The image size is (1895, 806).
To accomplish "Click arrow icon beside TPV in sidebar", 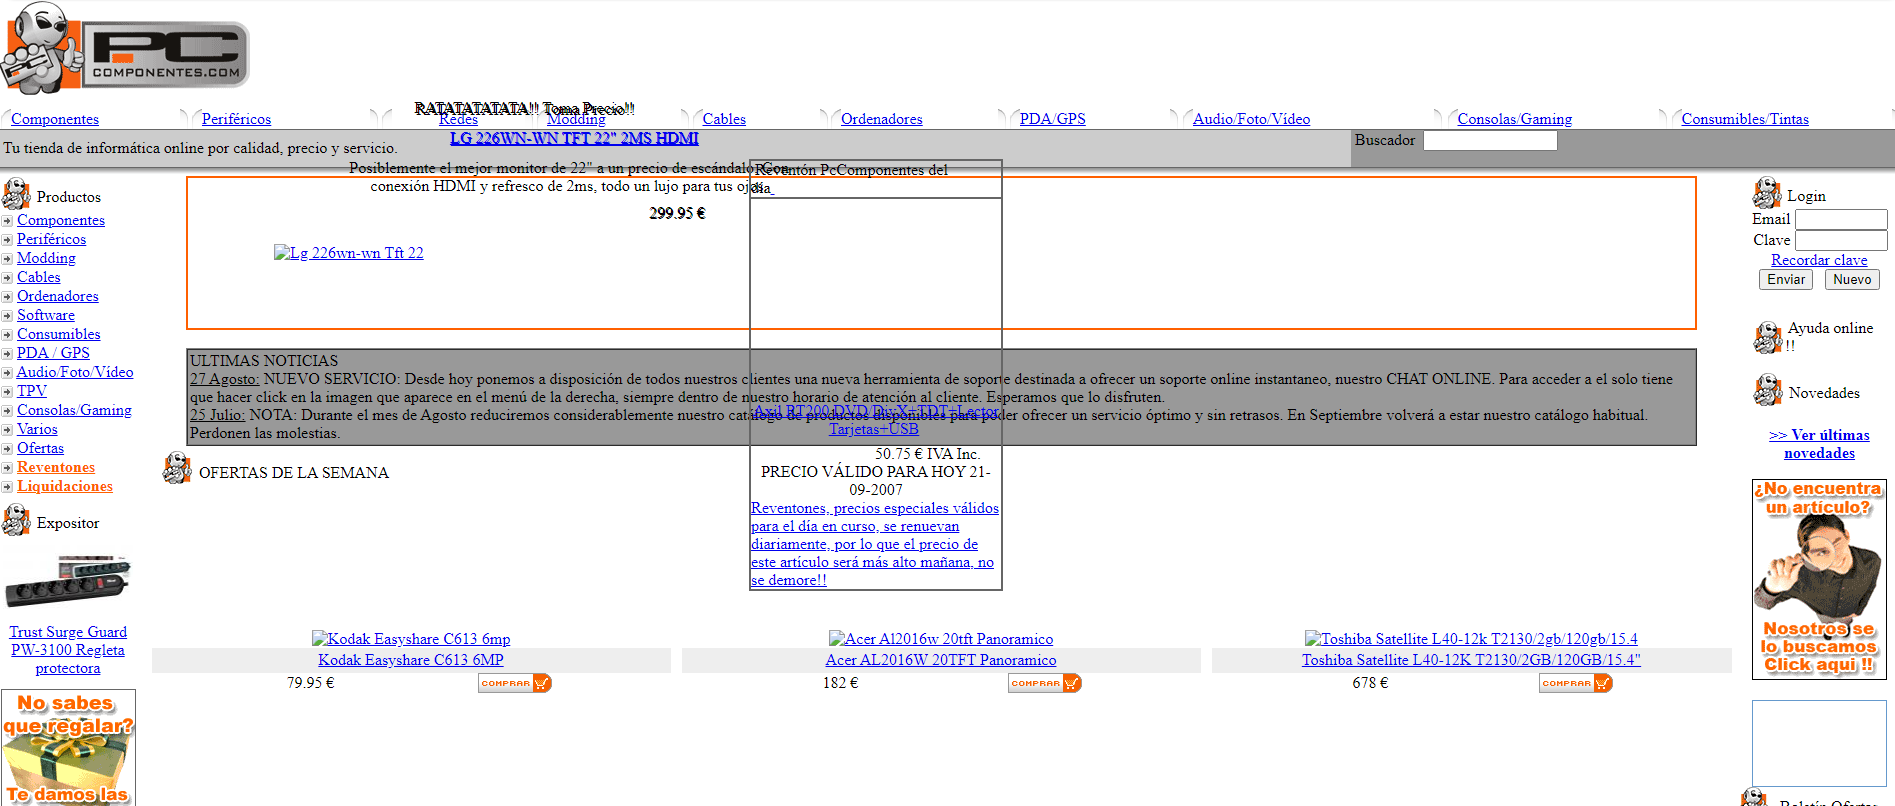I will [x=7, y=392].
